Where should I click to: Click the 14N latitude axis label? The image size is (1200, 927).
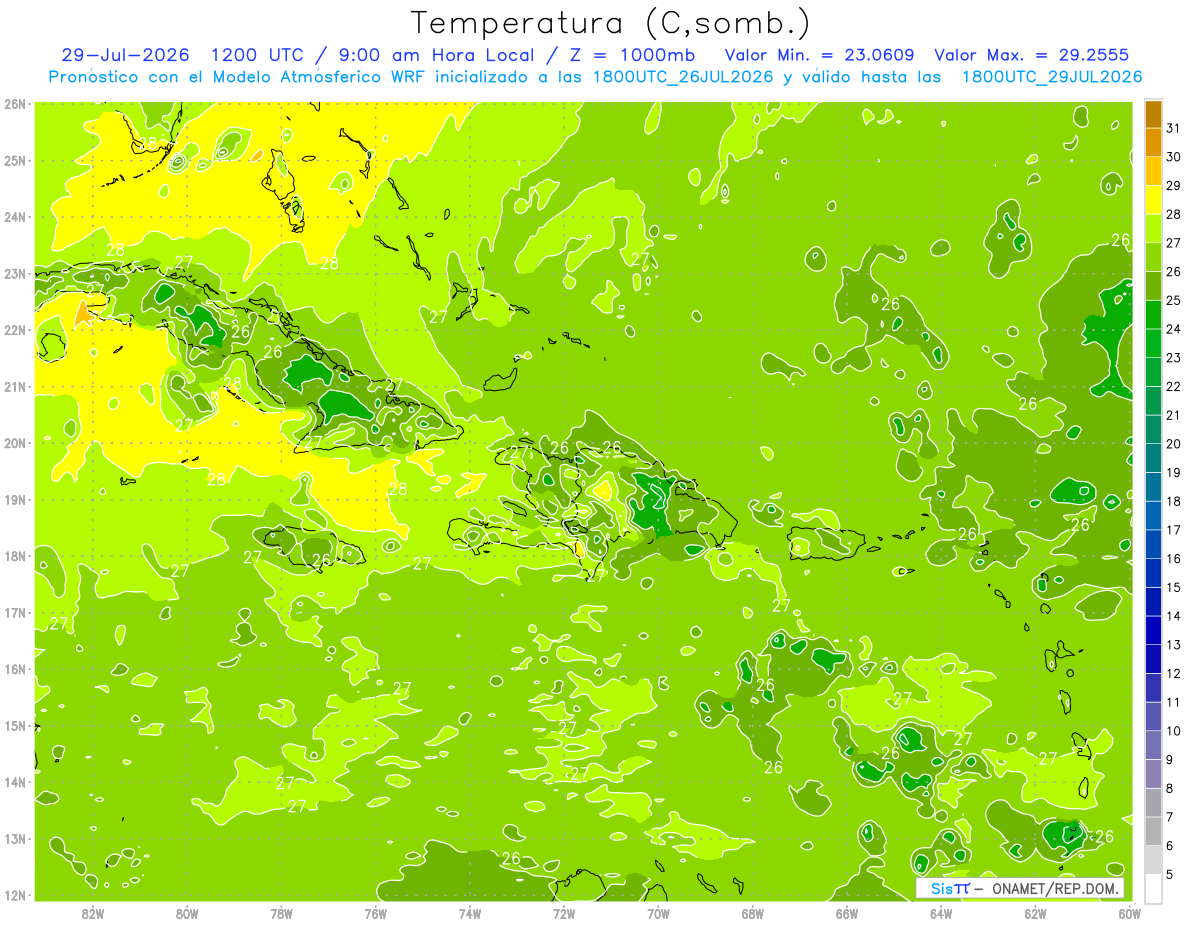click(15, 782)
